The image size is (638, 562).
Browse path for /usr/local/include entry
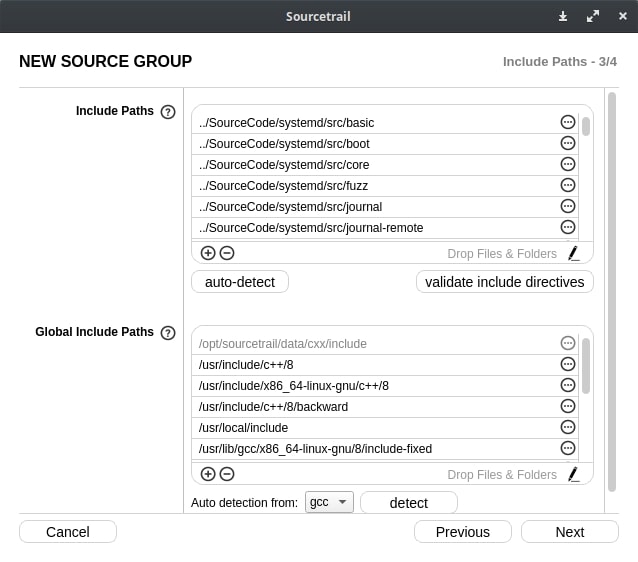click(x=568, y=427)
